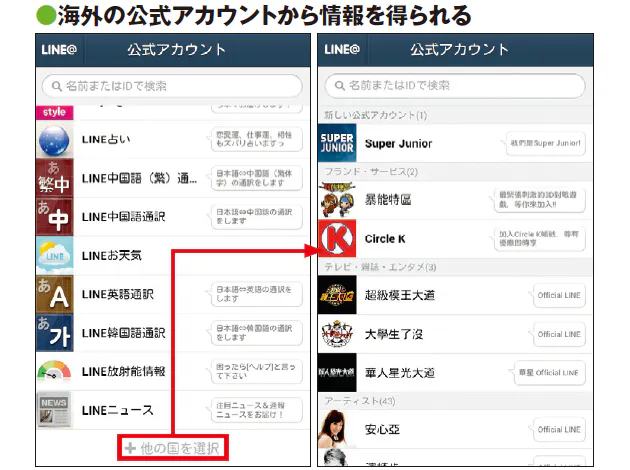
Task: Focus the right 名前またはIDで検索 field
Action: coord(455,86)
